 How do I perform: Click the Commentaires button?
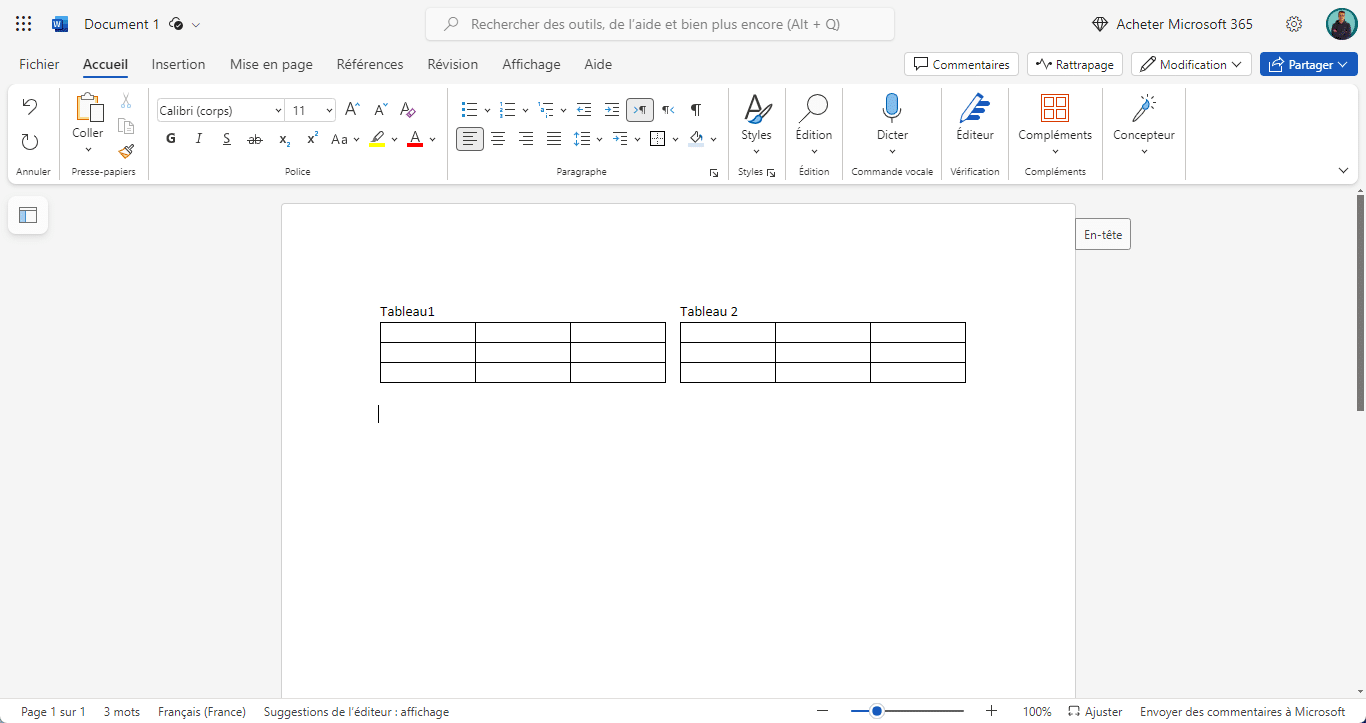(961, 64)
